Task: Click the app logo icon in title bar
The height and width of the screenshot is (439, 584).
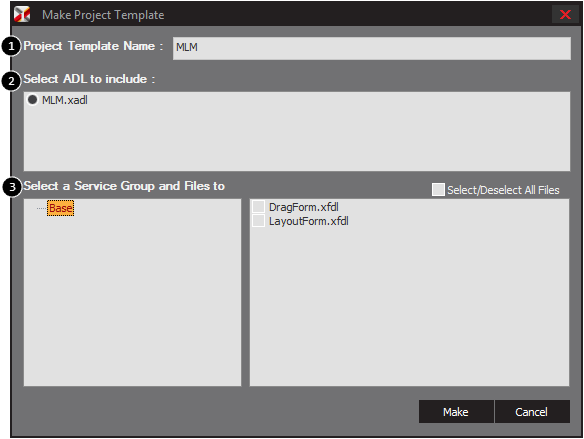Action: point(22,15)
